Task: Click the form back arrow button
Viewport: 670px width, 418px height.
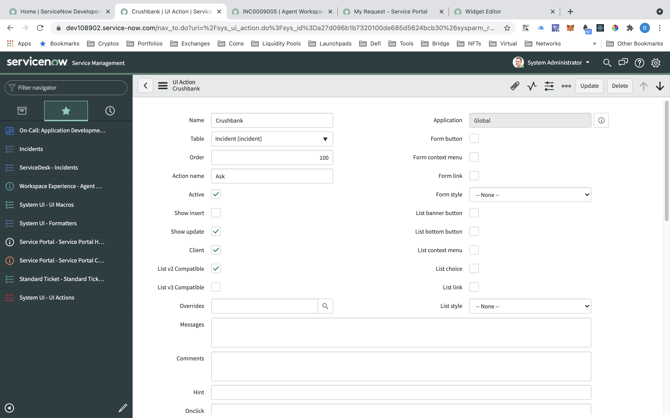Action: 145,86
